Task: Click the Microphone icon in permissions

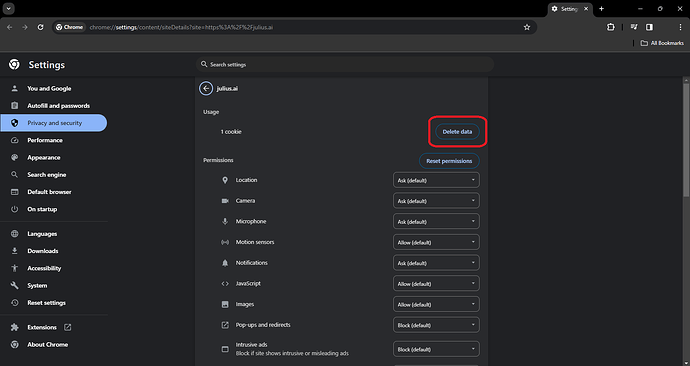Action: pyautogui.click(x=225, y=221)
